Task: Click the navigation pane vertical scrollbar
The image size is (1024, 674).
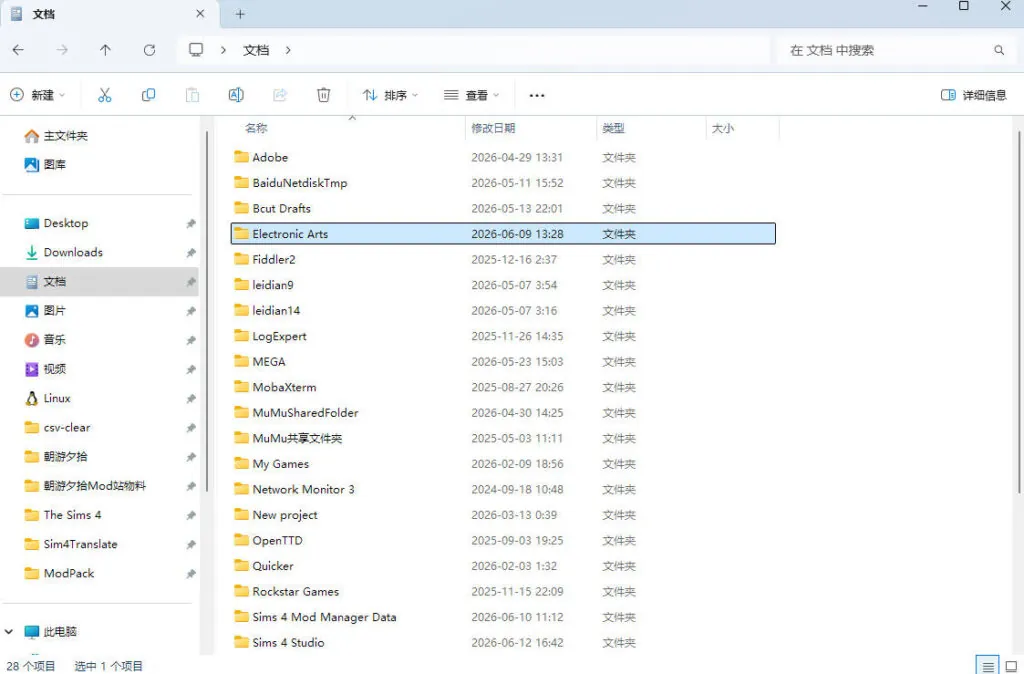Action: (x=207, y=310)
